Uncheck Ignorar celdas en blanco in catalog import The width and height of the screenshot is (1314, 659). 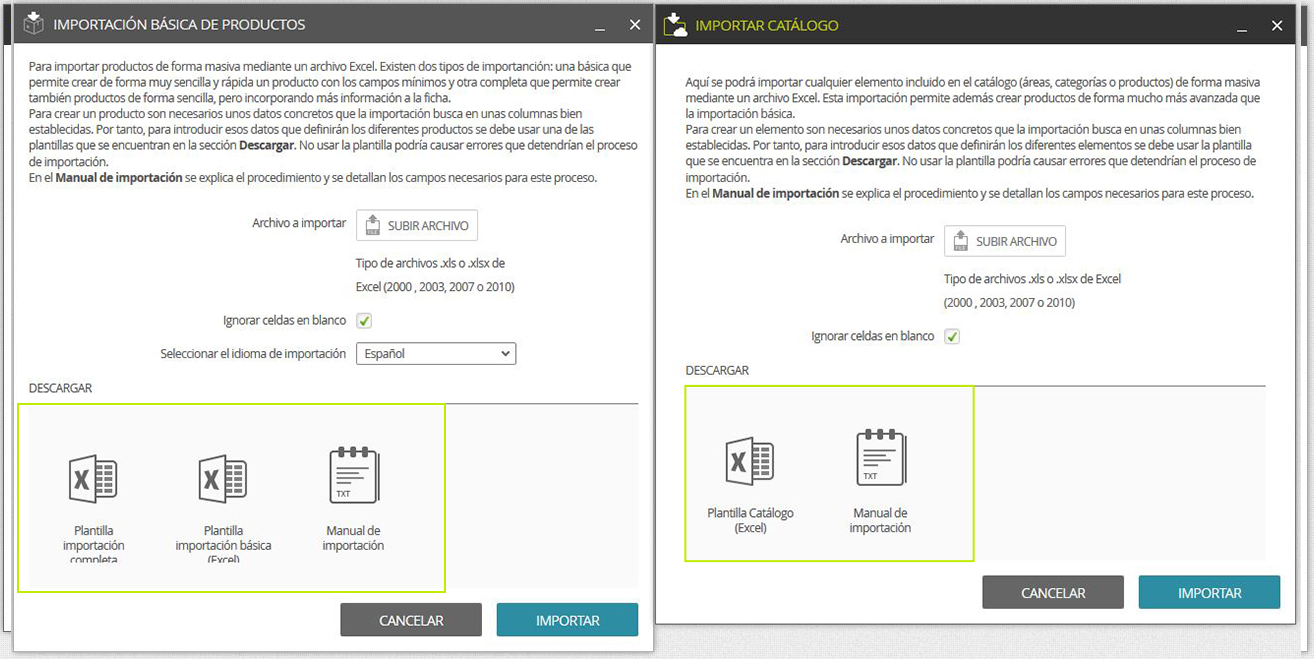pyautogui.click(x=952, y=336)
